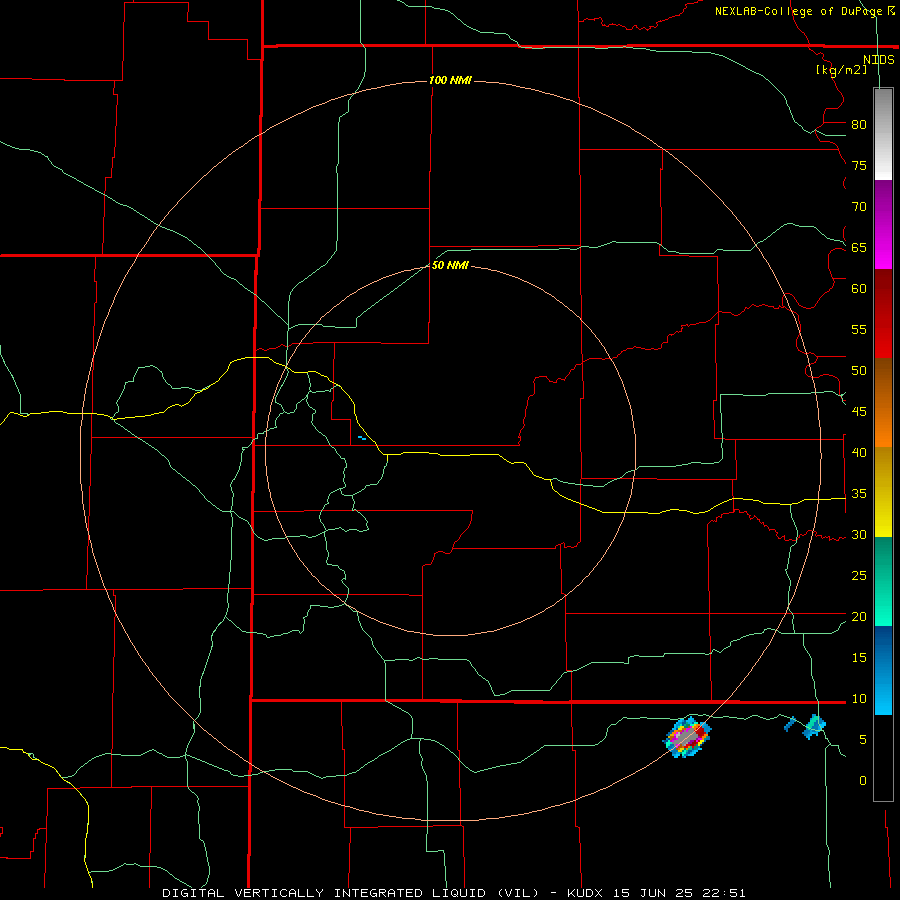Click the '70' scale value
Screen dimensions: 900x900
coord(859,207)
